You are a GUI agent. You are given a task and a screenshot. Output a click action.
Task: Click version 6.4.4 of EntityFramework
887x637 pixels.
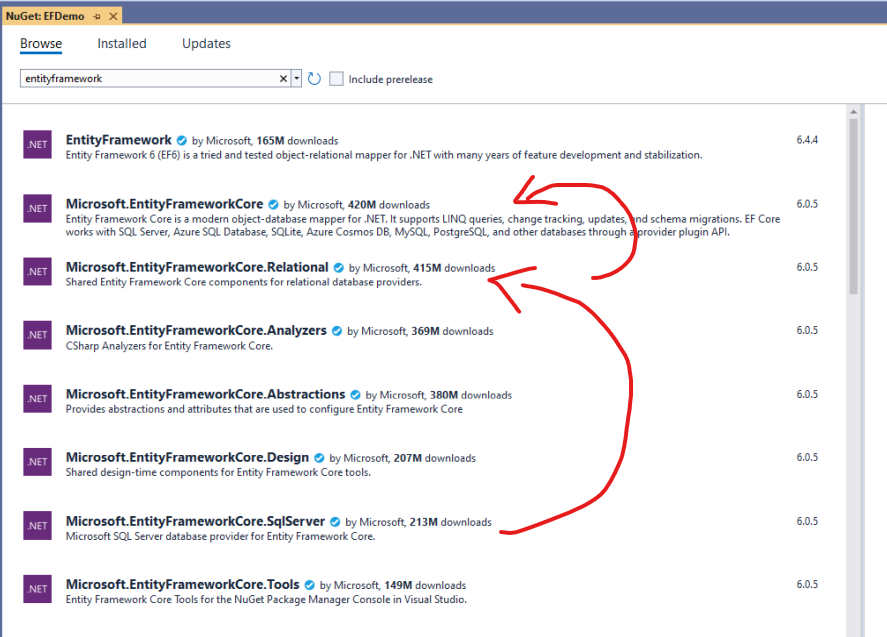(807, 140)
